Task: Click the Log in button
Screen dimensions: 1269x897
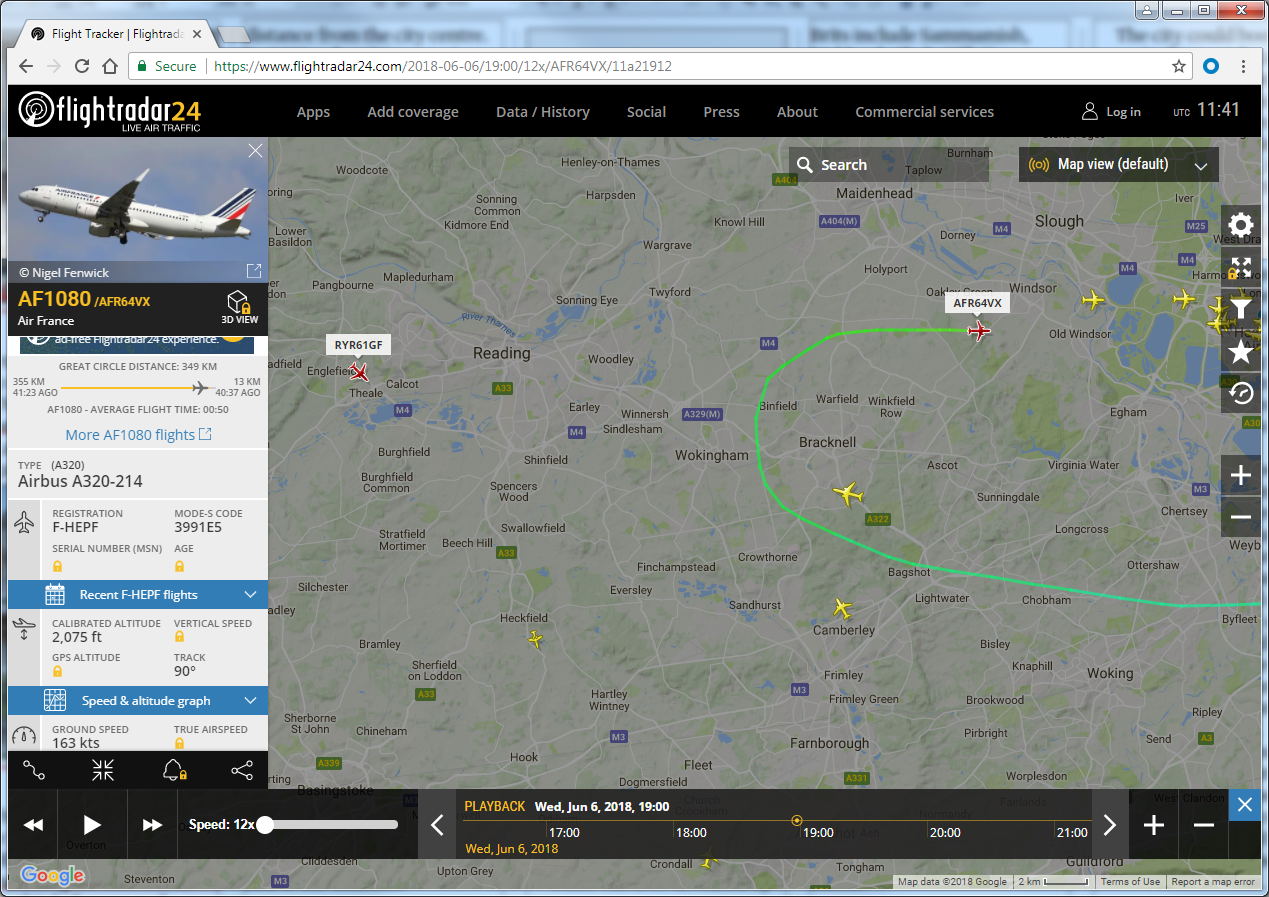Action: coord(1111,112)
